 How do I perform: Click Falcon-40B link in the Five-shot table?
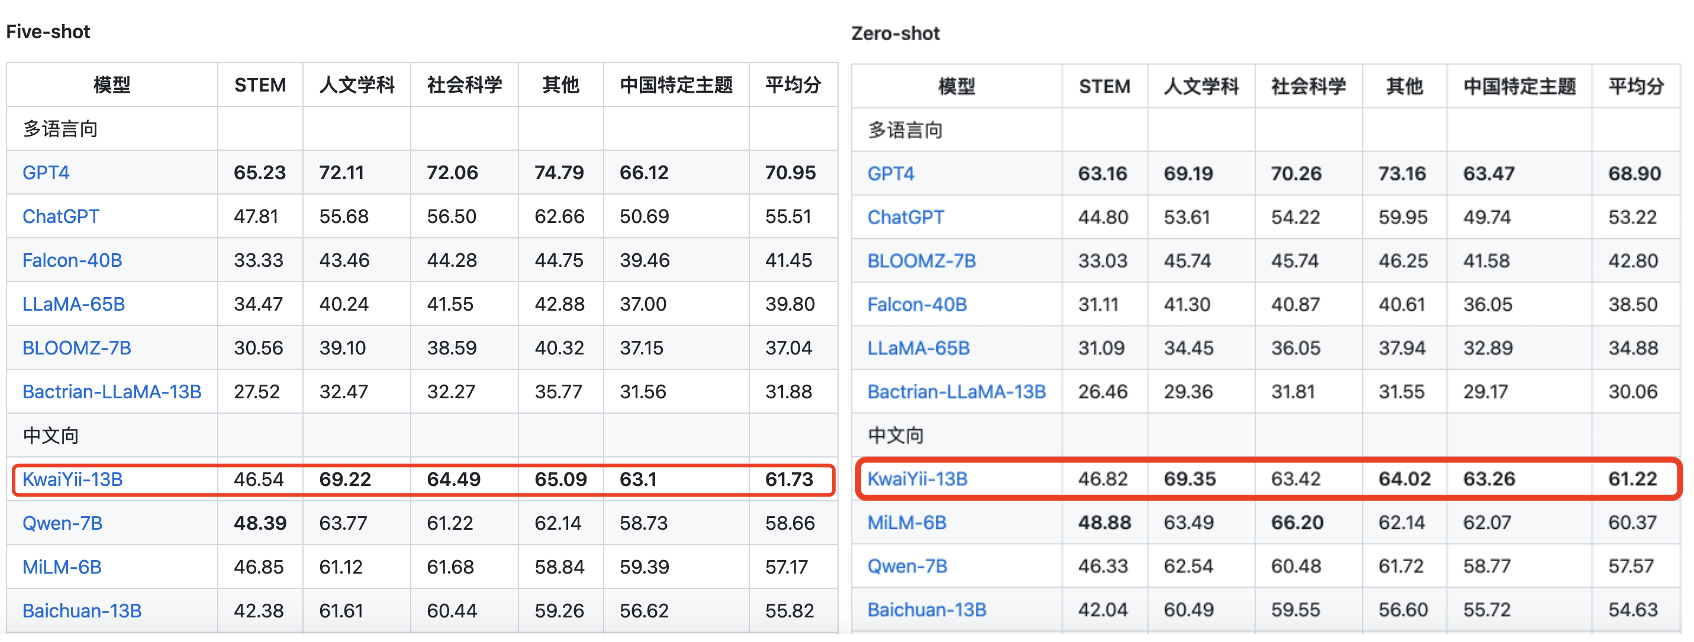click(72, 261)
